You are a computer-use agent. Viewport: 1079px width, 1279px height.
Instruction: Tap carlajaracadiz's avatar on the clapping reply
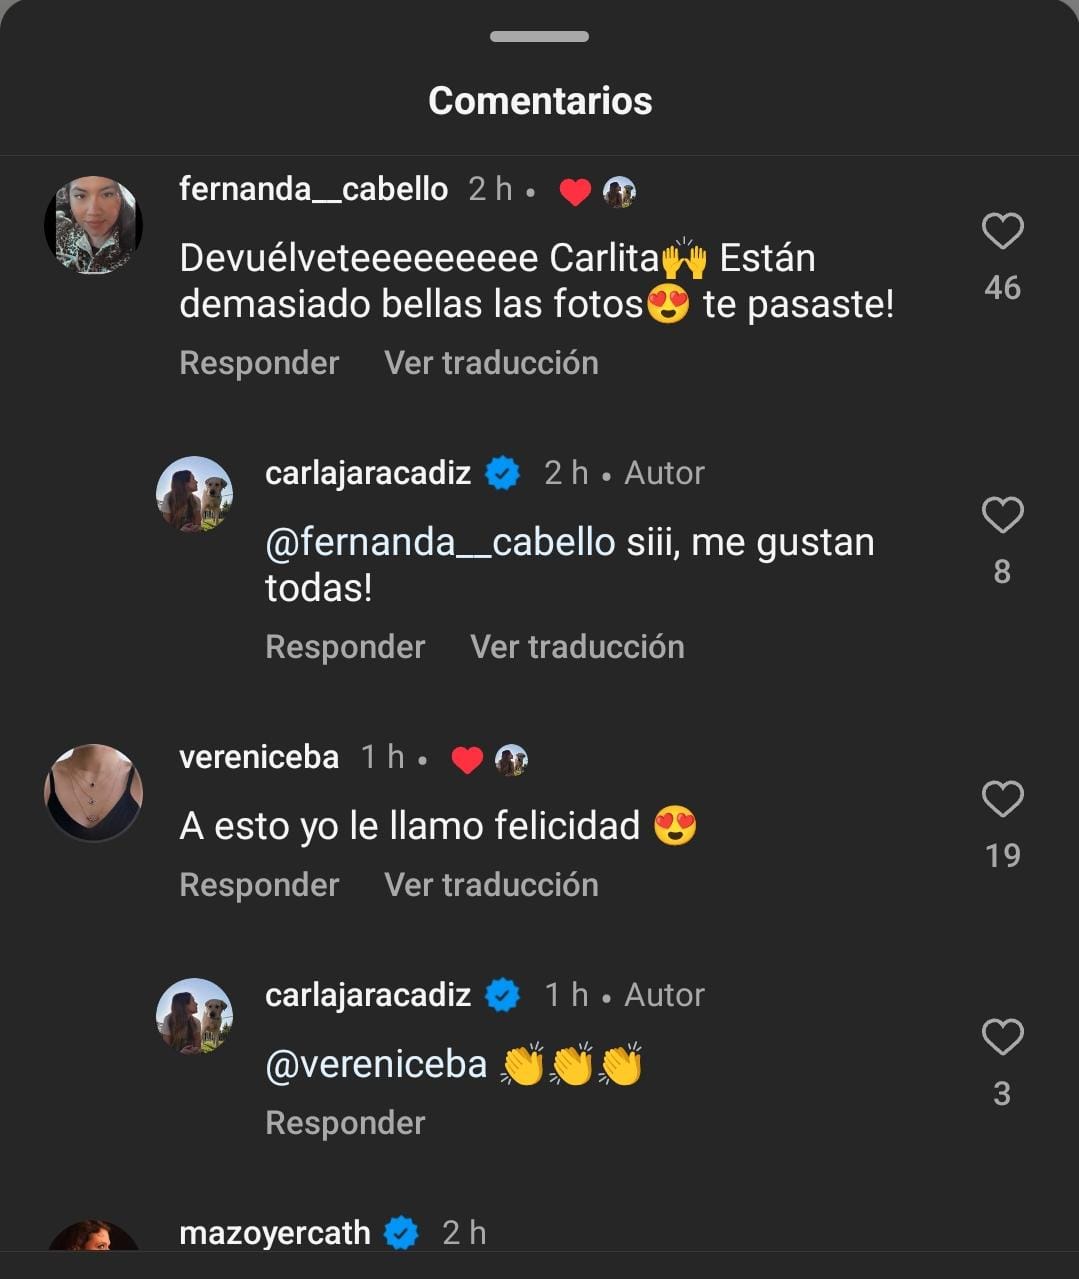[x=195, y=1016]
